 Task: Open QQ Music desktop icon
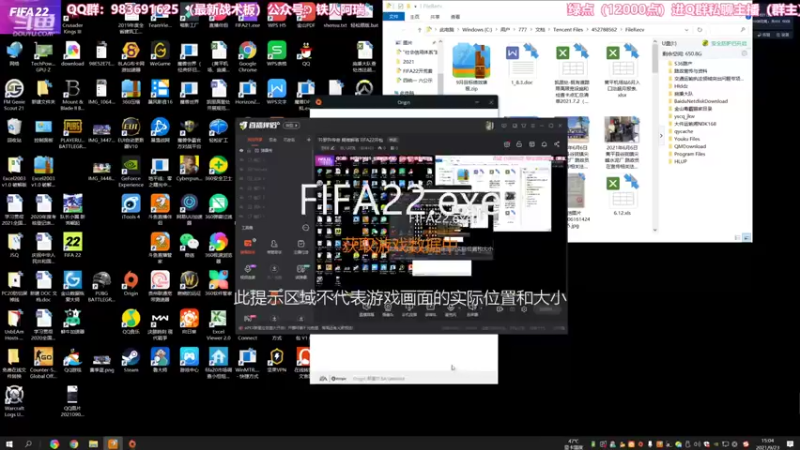[131, 321]
